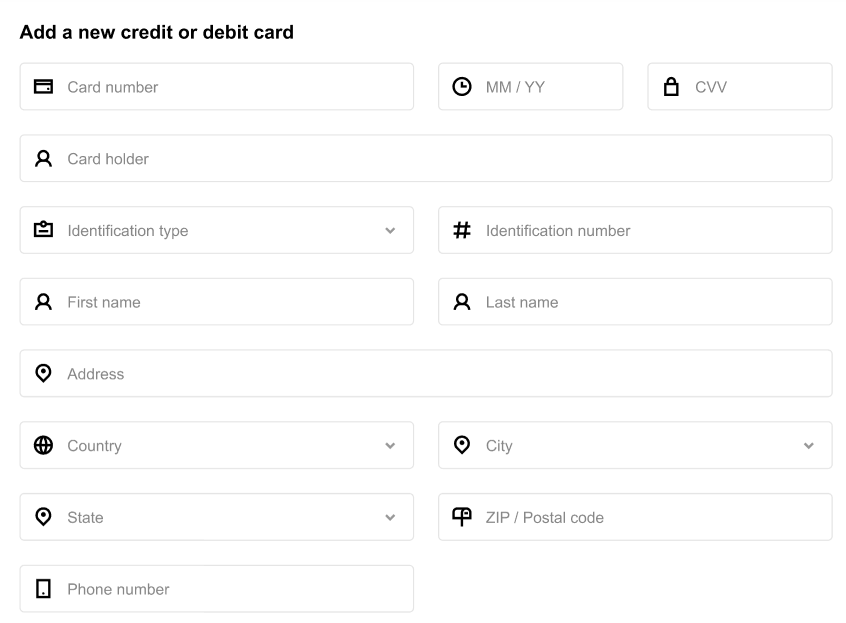
Task: Click the phone icon in Phone number field
Action: coord(43,588)
